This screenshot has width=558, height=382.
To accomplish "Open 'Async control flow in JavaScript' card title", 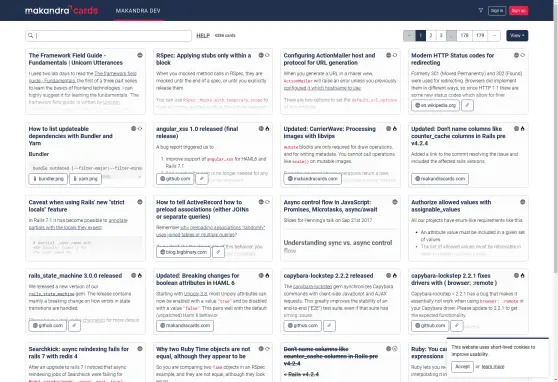I will (330, 206).
